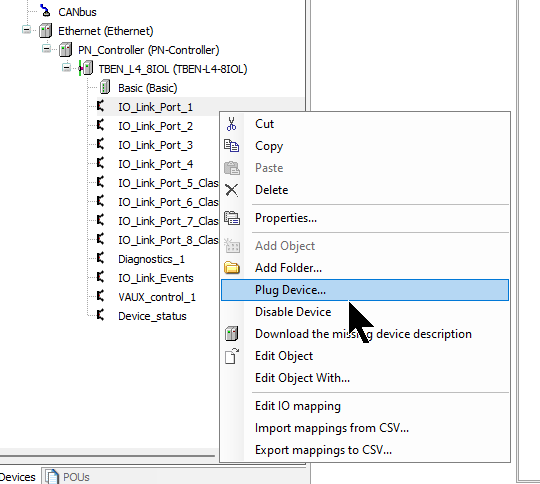The height and width of the screenshot is (484, 540).
Task: Select TBEN_L4_8IOL (TBEN-L4-8IOL) tree item
Action: coord(173,69)
